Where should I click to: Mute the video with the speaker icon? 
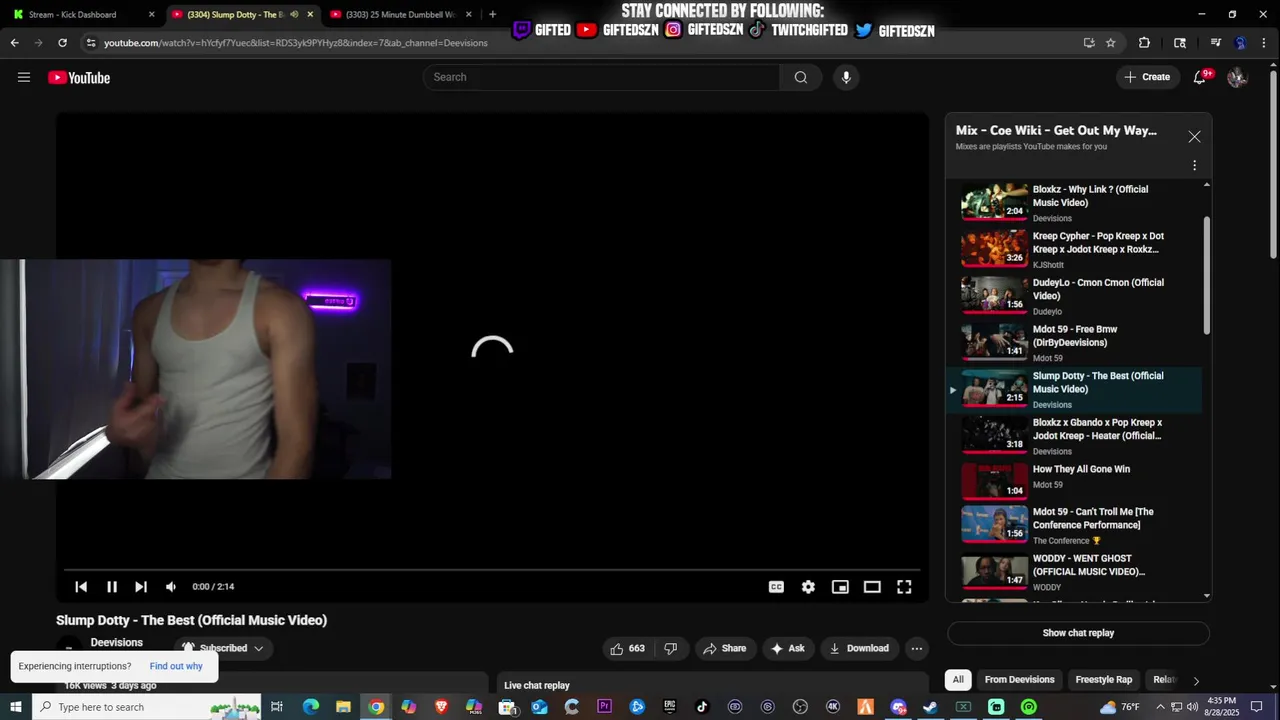point(171,587)
